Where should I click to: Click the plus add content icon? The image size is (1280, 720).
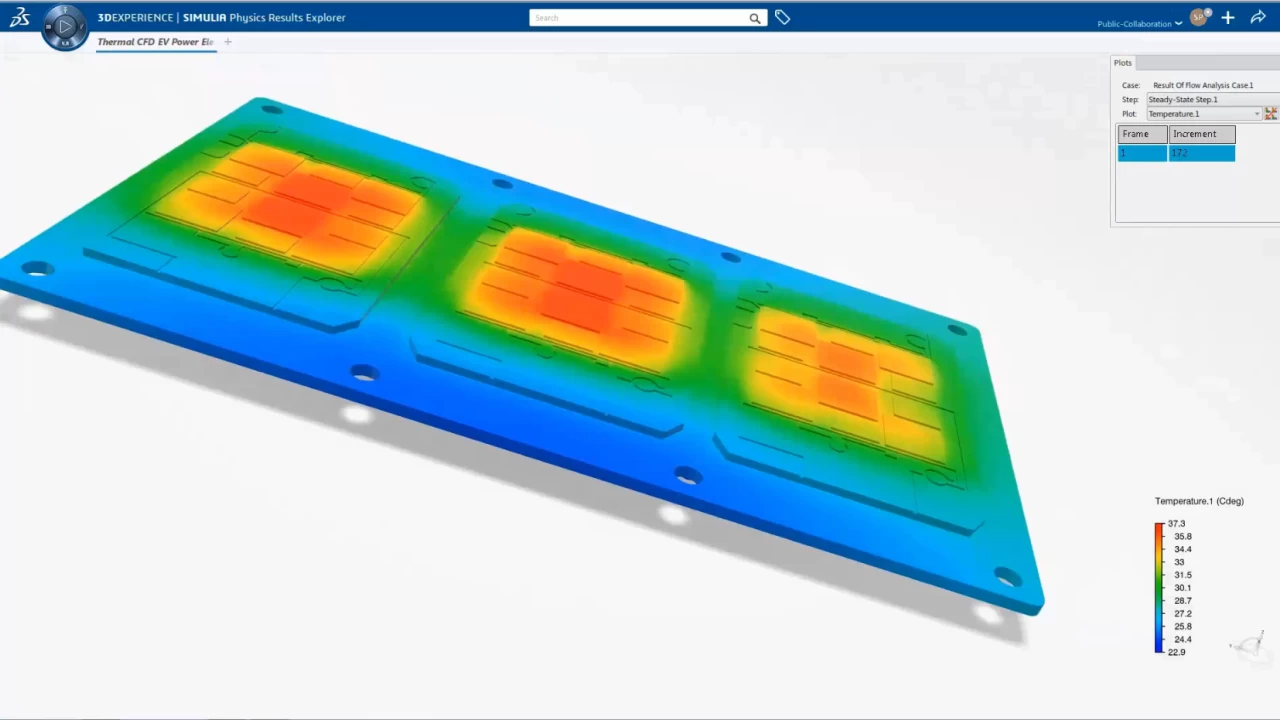1228,18
